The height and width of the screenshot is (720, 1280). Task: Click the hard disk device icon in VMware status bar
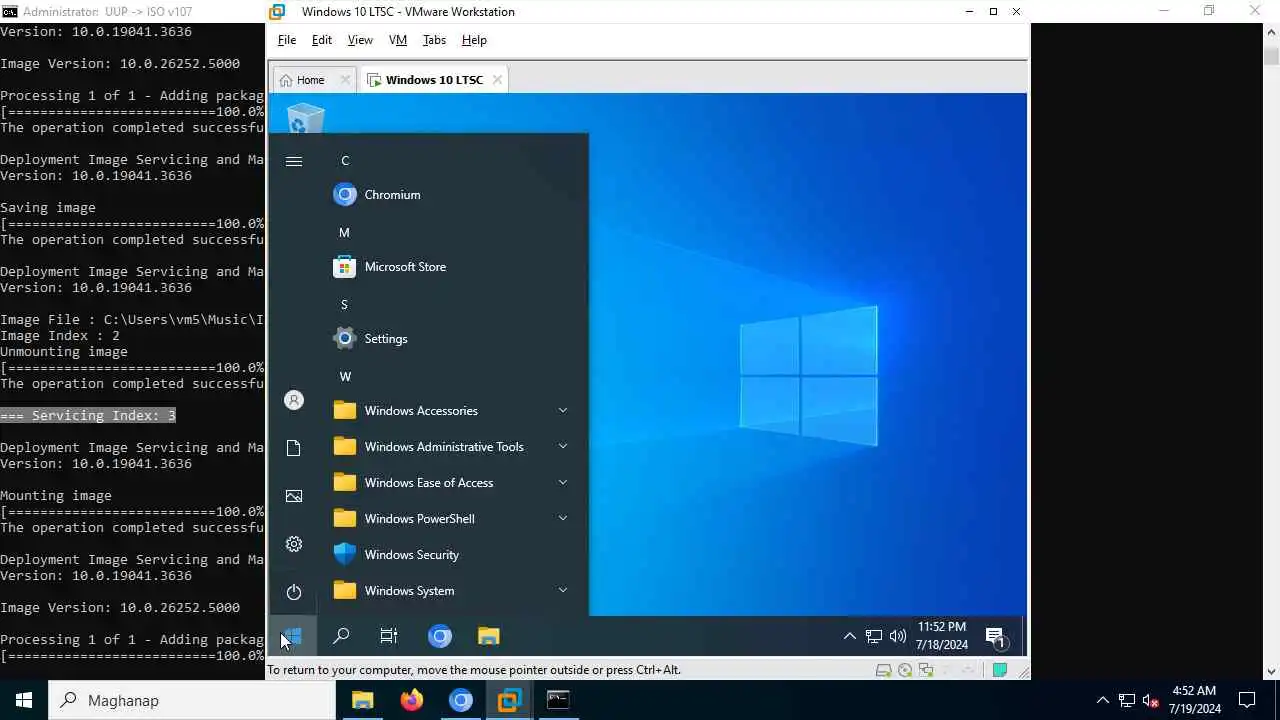883,670
